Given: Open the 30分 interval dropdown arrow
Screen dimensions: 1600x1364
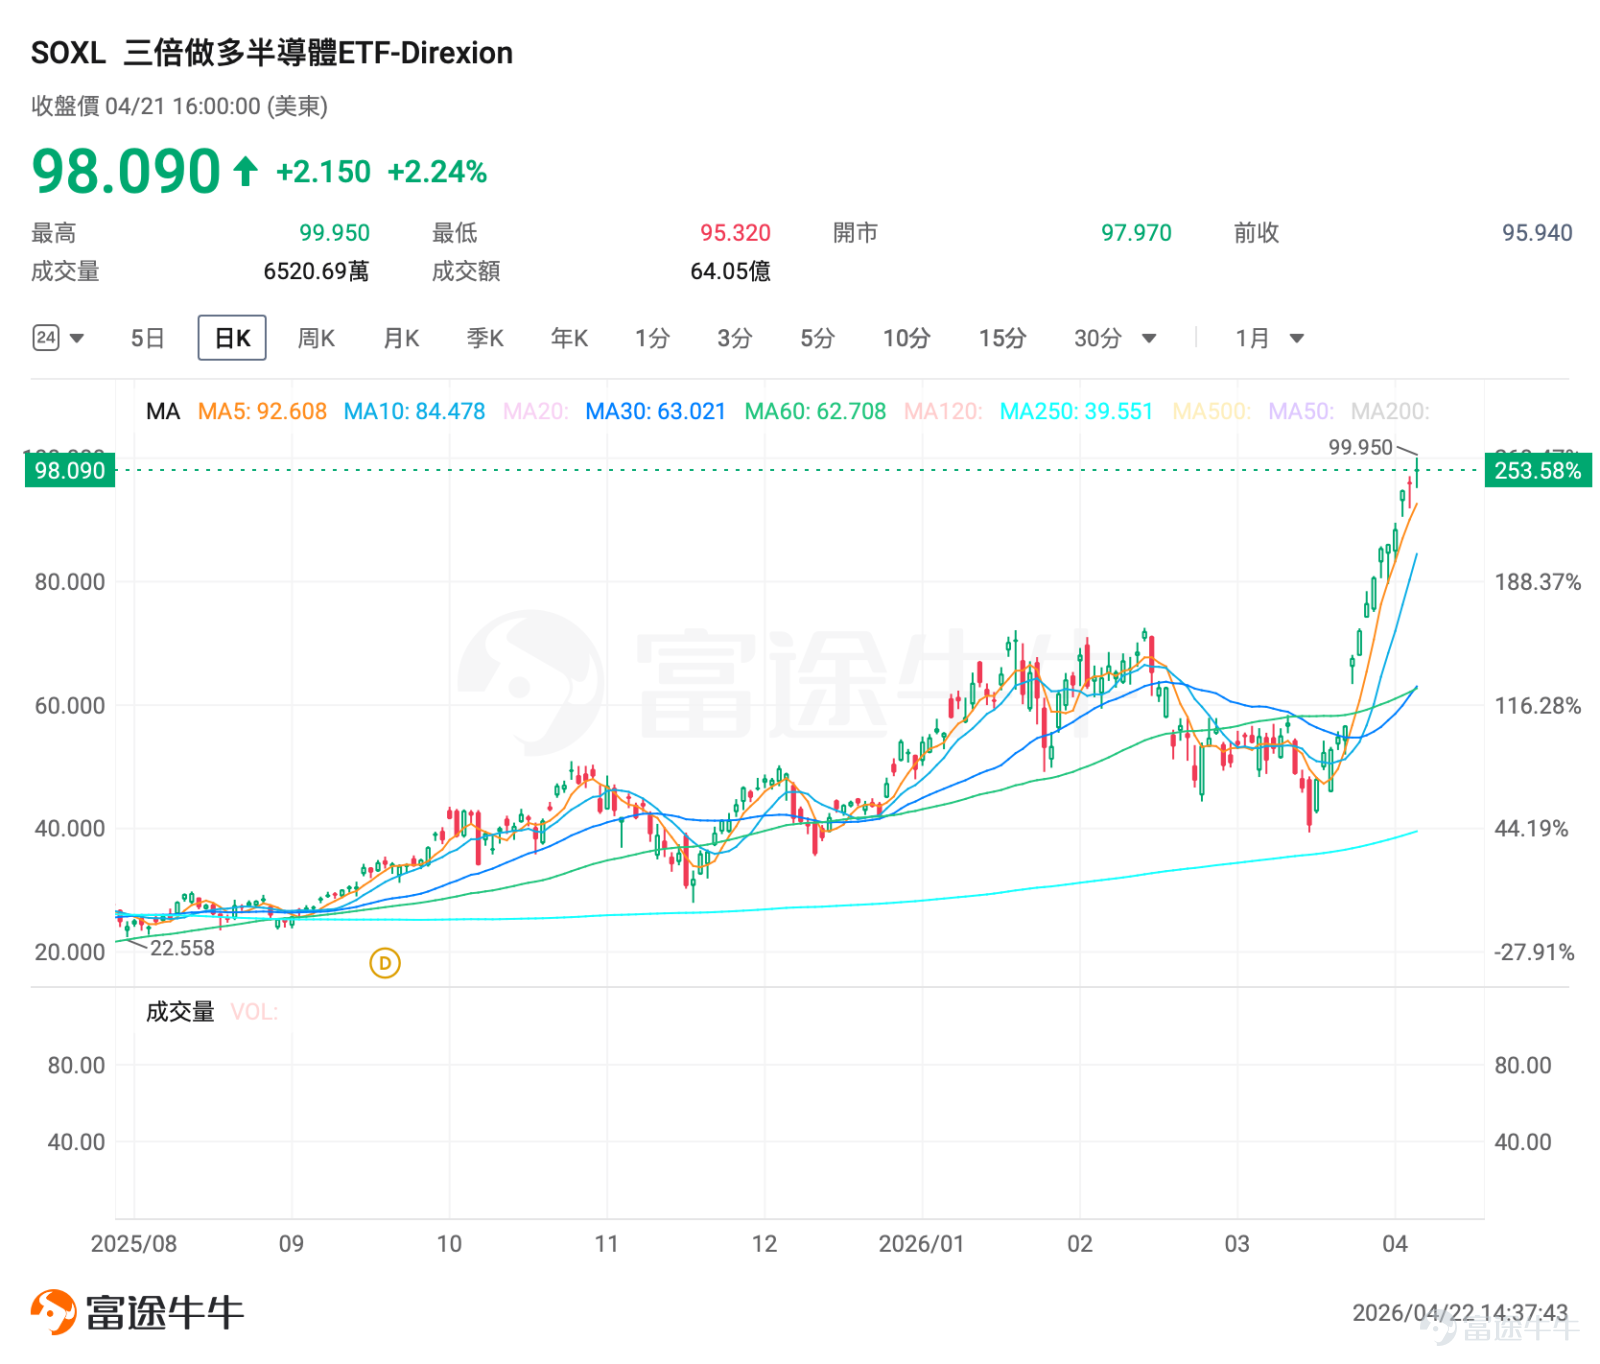Looking at the screenshot, I should pyautogui.click(x=1149, y=338).
